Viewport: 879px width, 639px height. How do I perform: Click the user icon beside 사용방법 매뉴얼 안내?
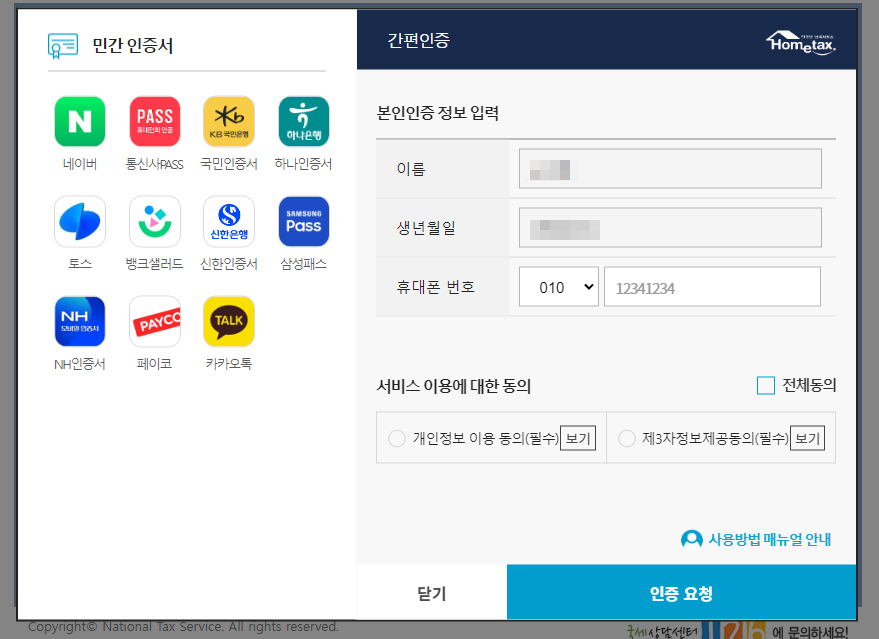pyautogui.click(x=692, y=540)
